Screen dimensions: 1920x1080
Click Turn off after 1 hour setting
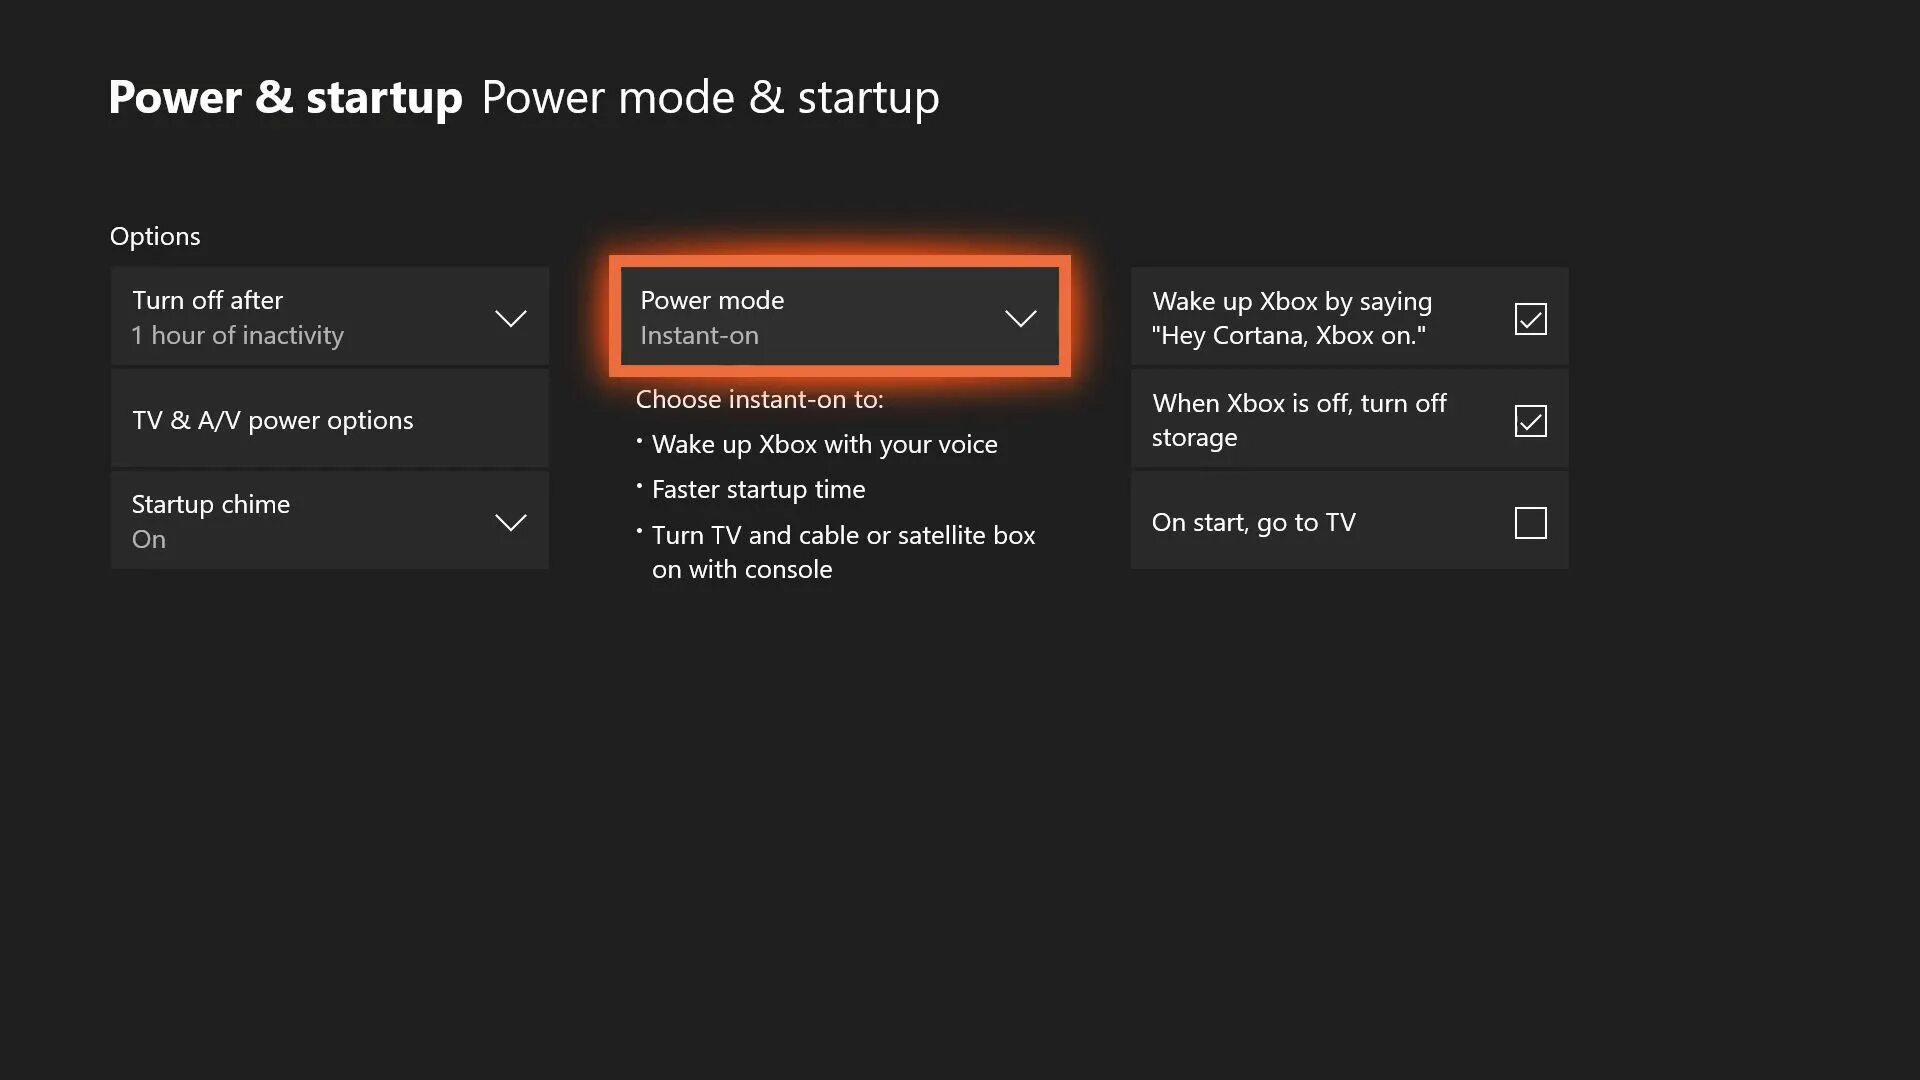(330, 316)
